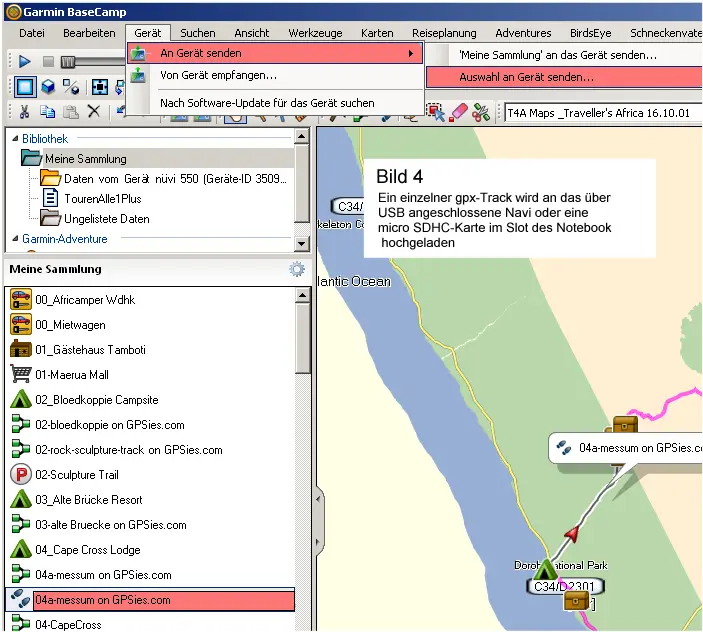
Task: Select the divide track scissors tool
Action: coord(481,112)
